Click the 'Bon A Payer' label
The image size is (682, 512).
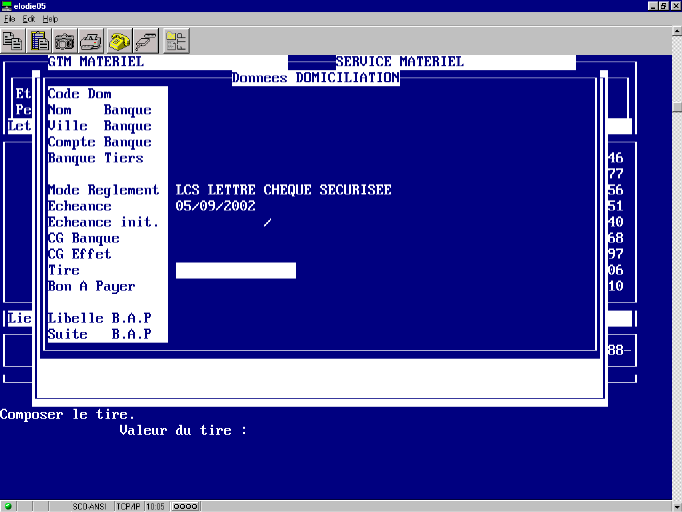92,287
